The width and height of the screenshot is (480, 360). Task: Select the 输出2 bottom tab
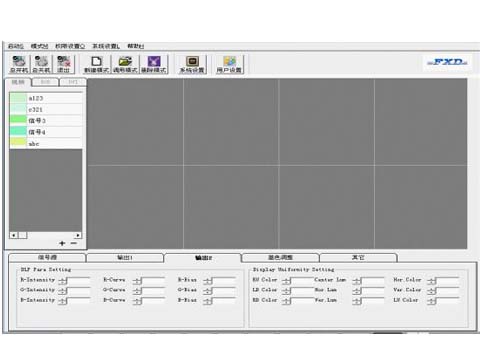point(203,258)
